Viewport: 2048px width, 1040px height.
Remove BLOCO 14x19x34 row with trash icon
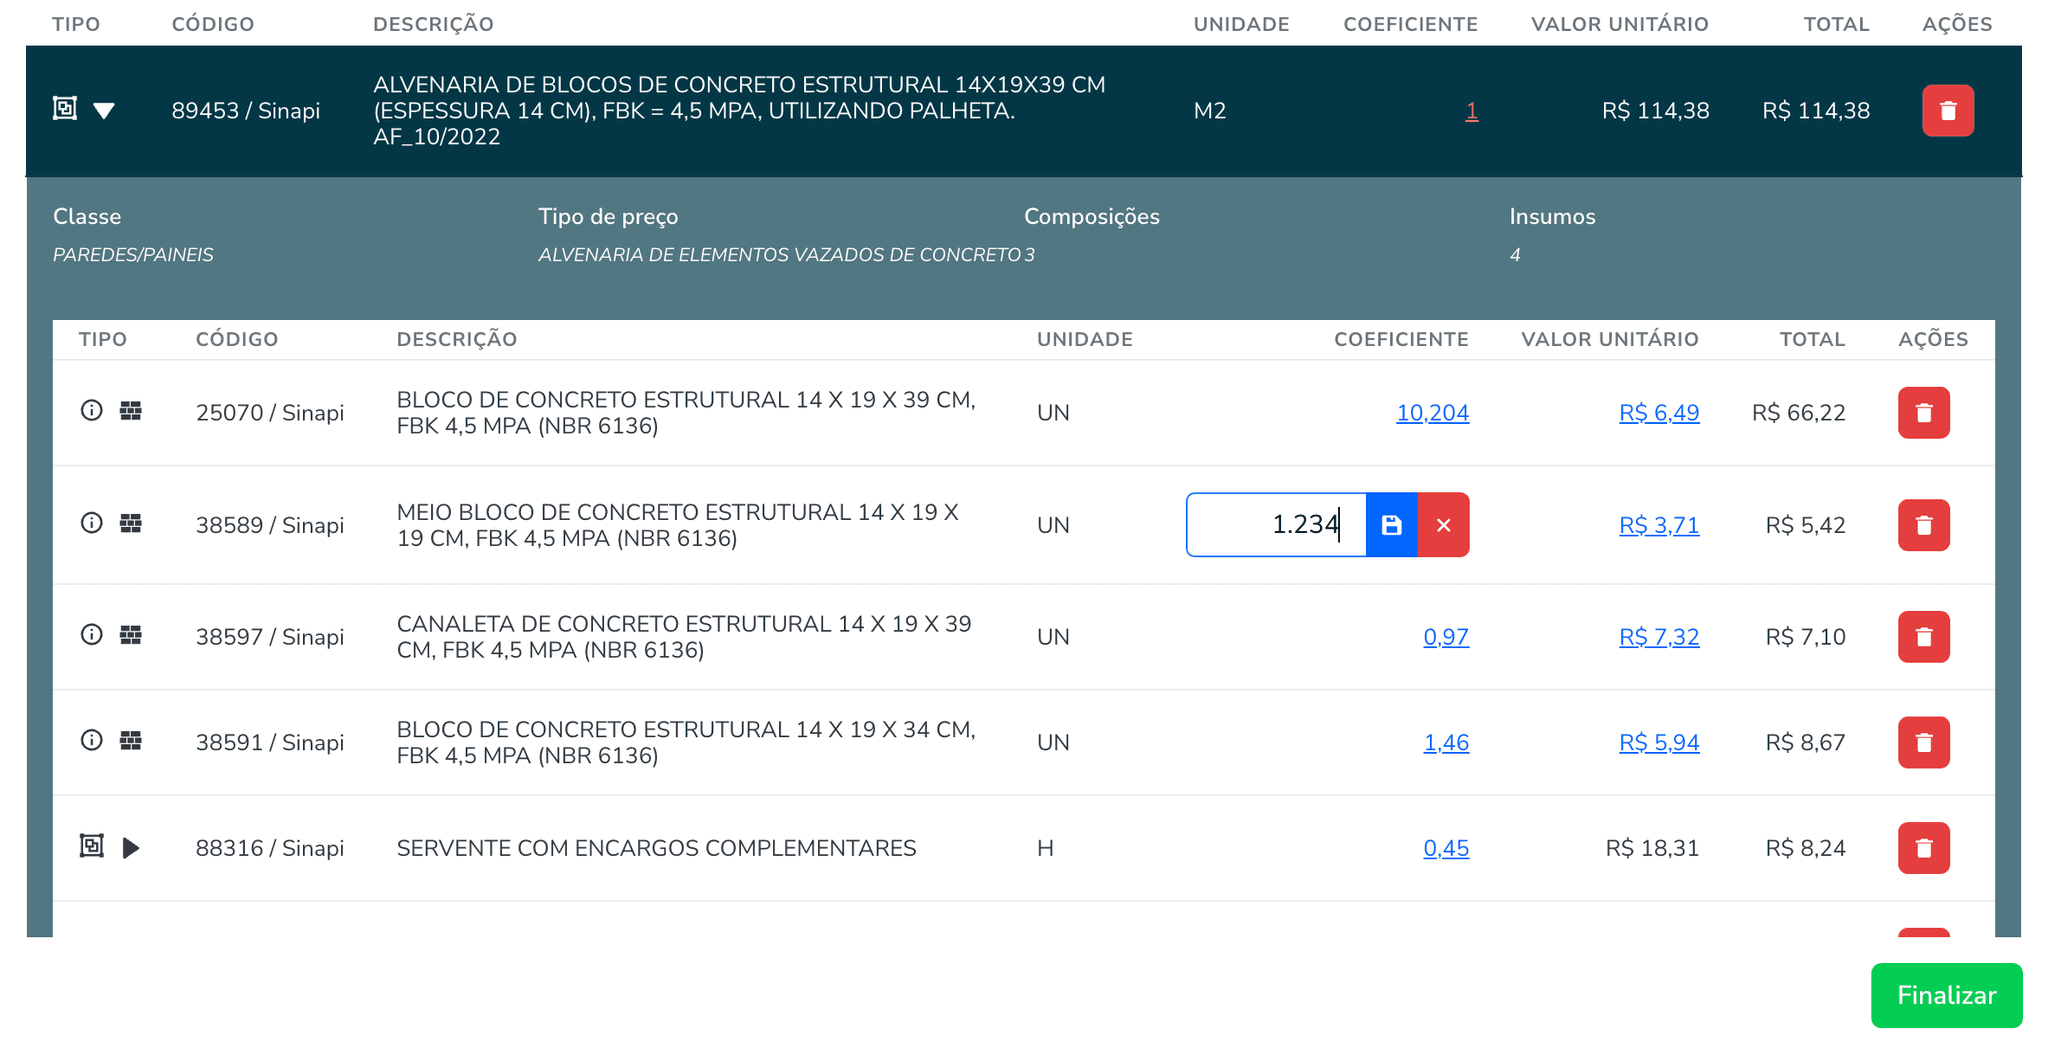1924,742
